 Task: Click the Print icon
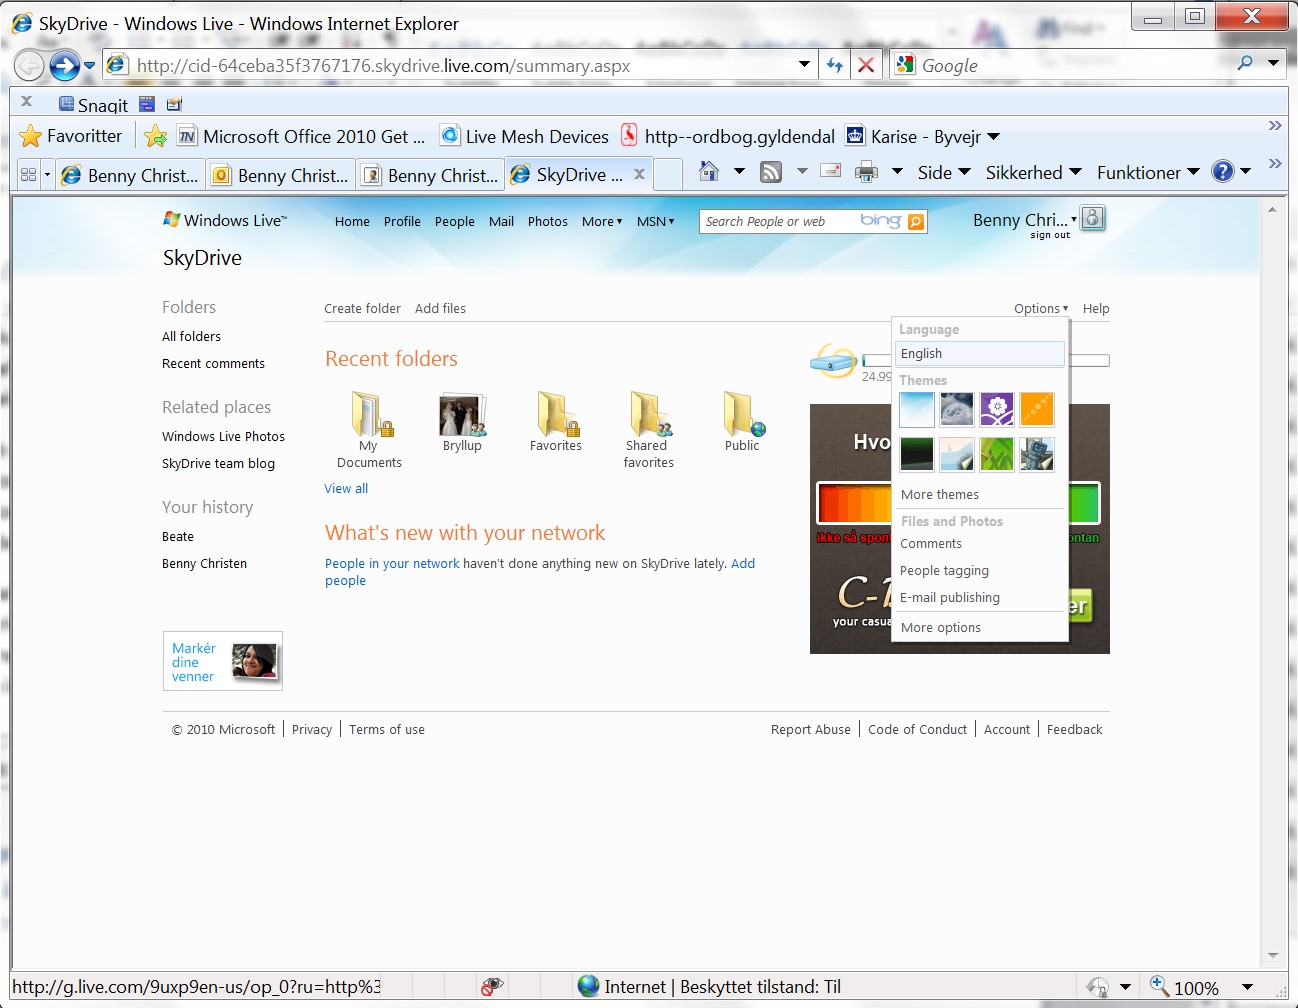[x=866, y=172]
